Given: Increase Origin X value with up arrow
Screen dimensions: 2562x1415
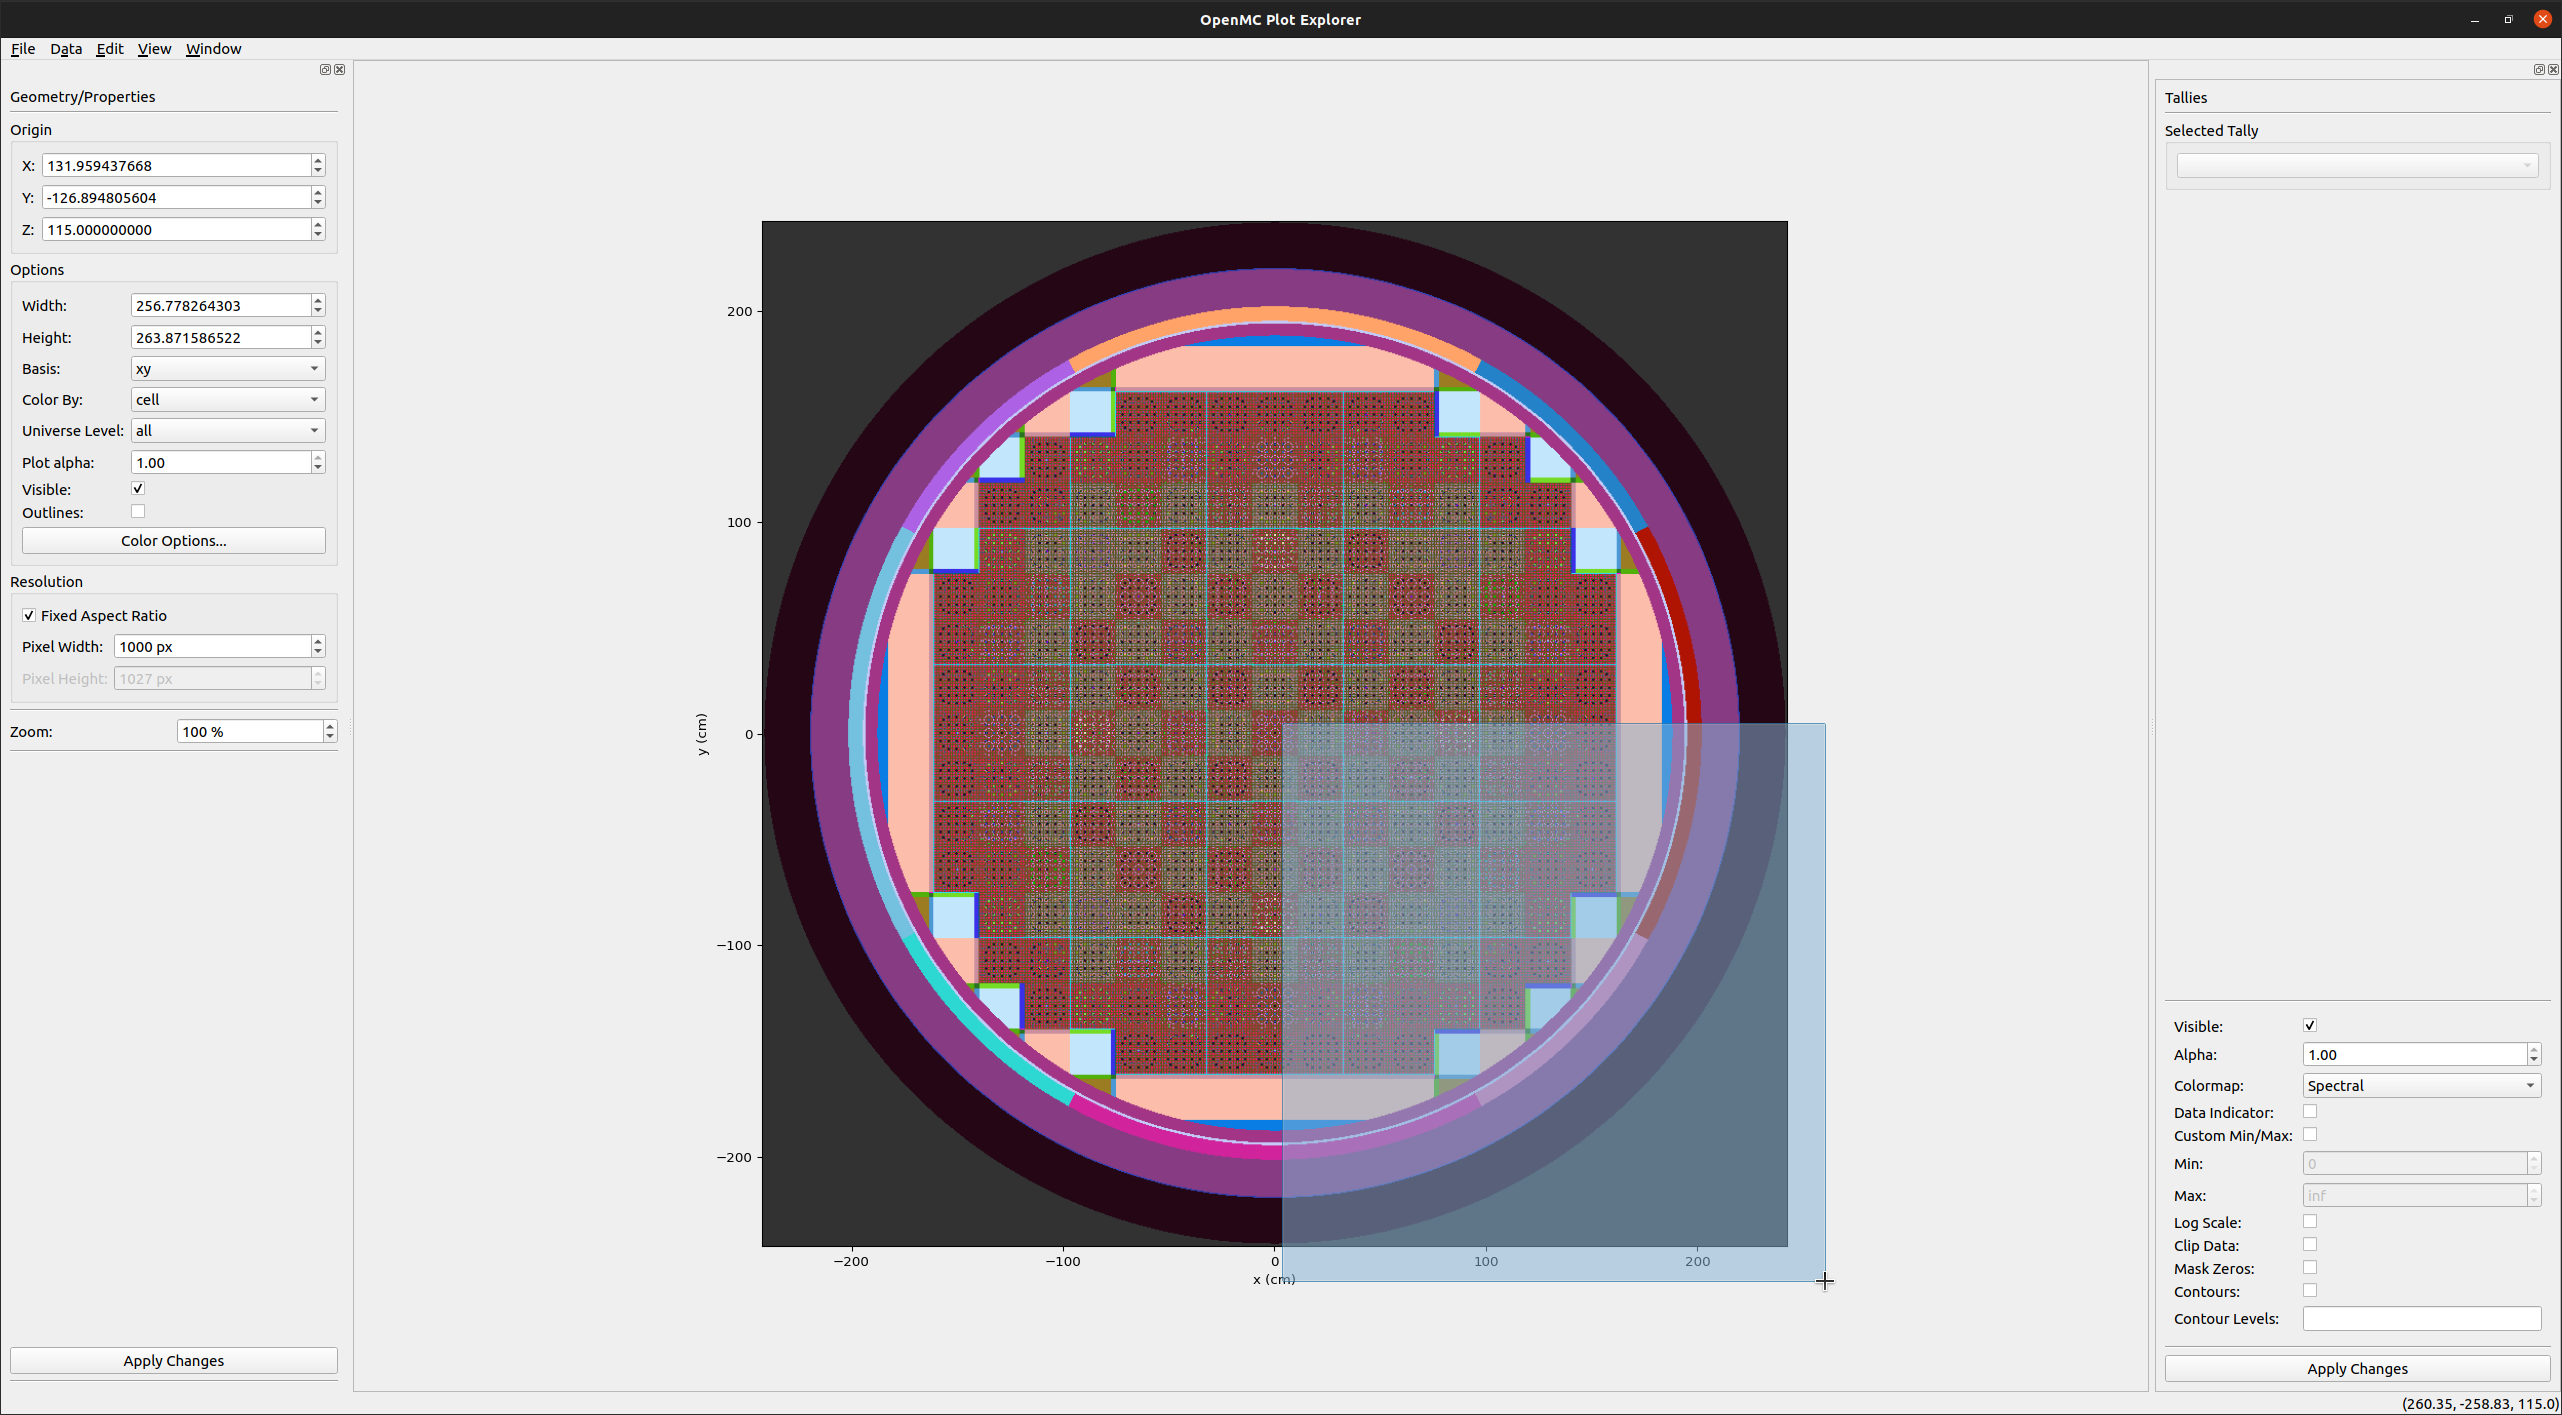Looking at the screenshot, I should [x=318, y=160].
